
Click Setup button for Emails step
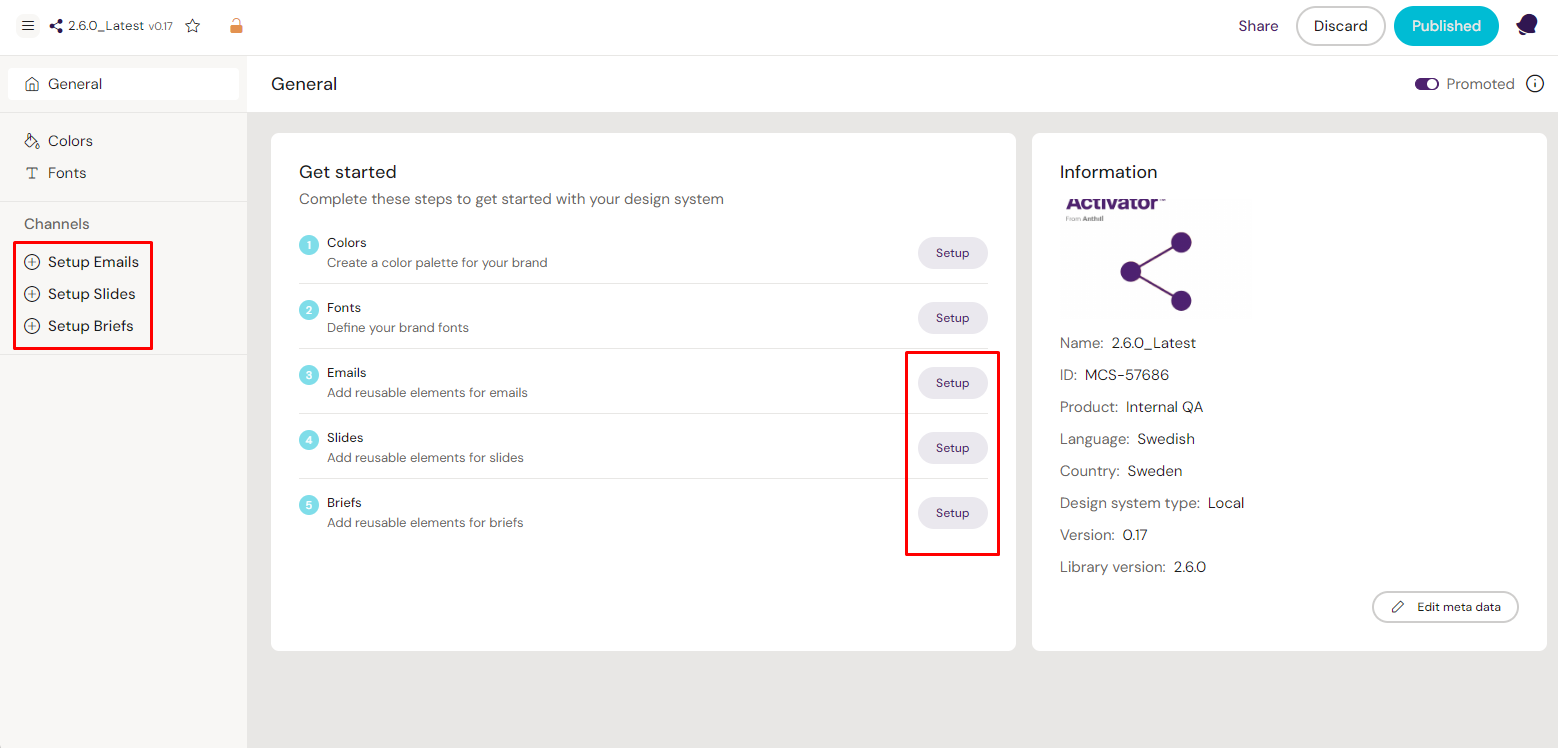[x=952, y=383]
